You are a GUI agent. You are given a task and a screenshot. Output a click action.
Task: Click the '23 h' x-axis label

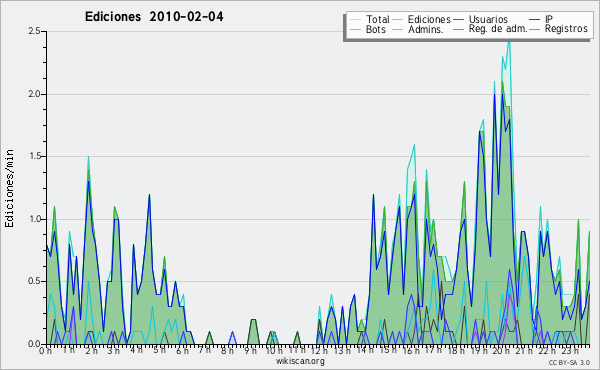[x=570, y=350]
